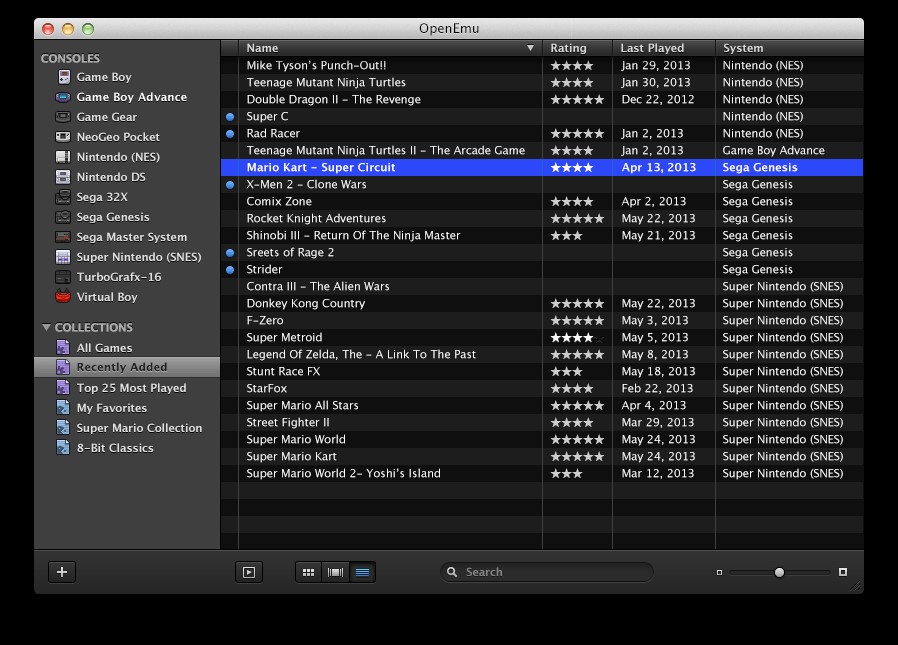898x645 pixels.
Task: Select the Virtual Boy red icon
Action: click(63, 297)
